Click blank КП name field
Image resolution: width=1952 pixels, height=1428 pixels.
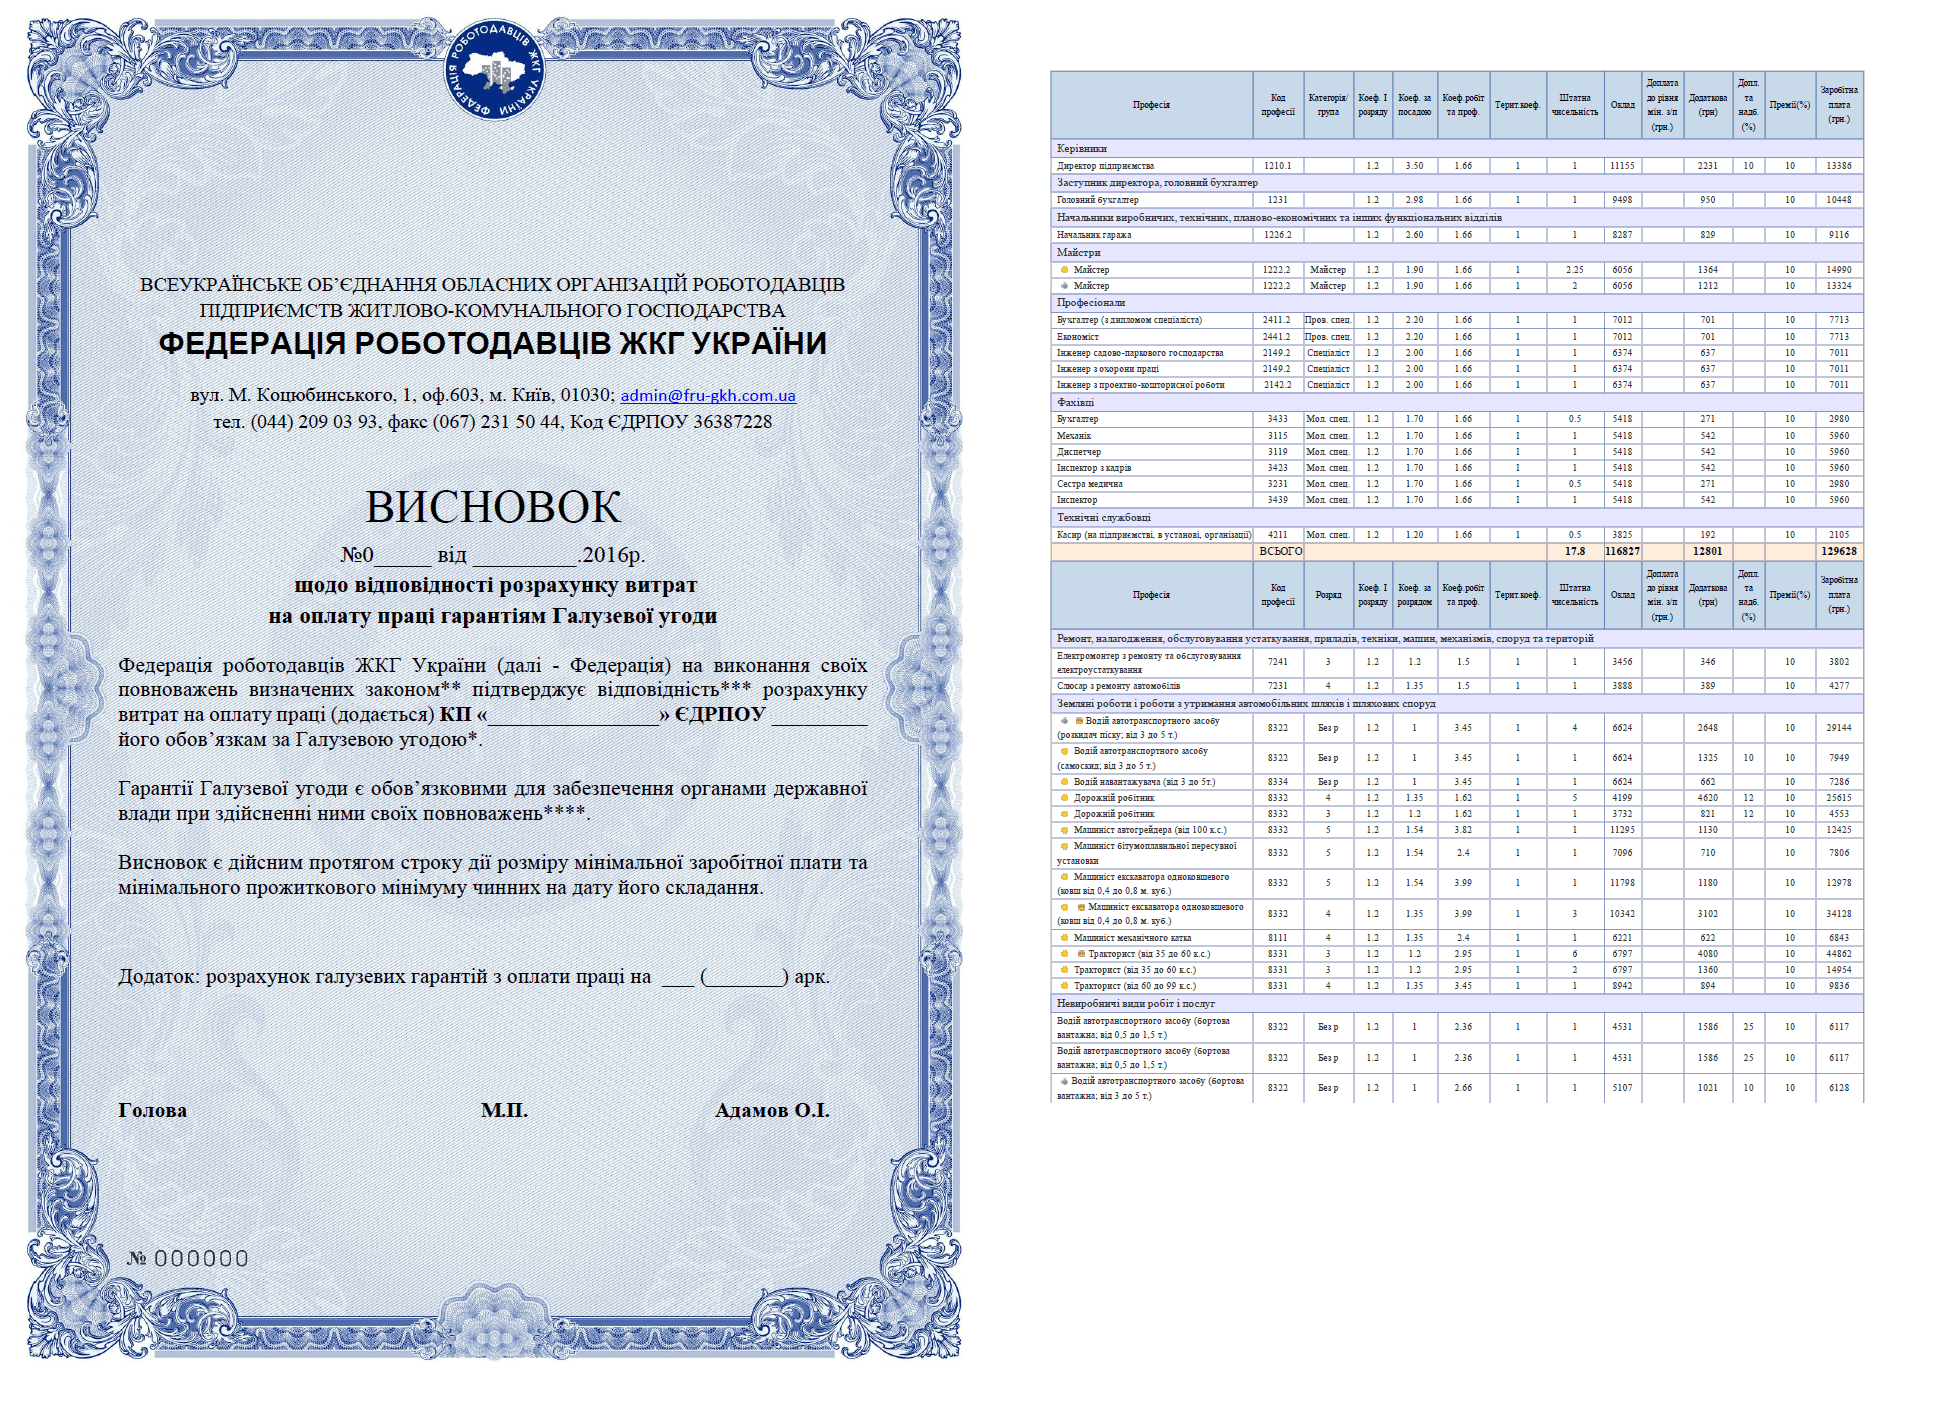pyautogui.click(x=573, y=716)
